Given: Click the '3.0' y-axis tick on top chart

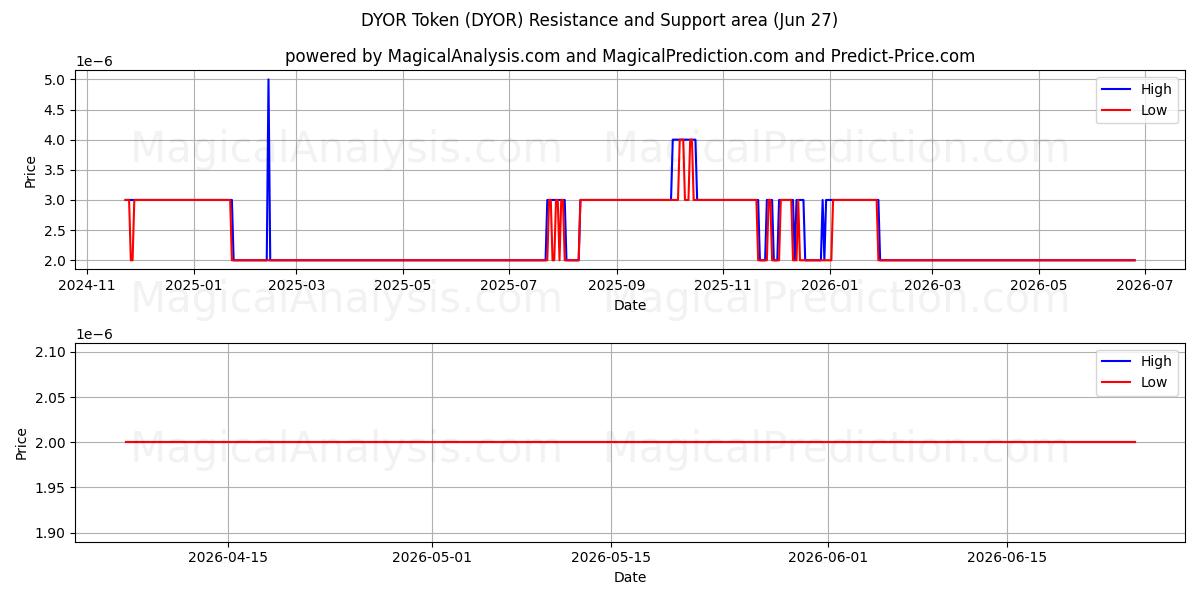Looking at the screenshot, I should point(57,200).
